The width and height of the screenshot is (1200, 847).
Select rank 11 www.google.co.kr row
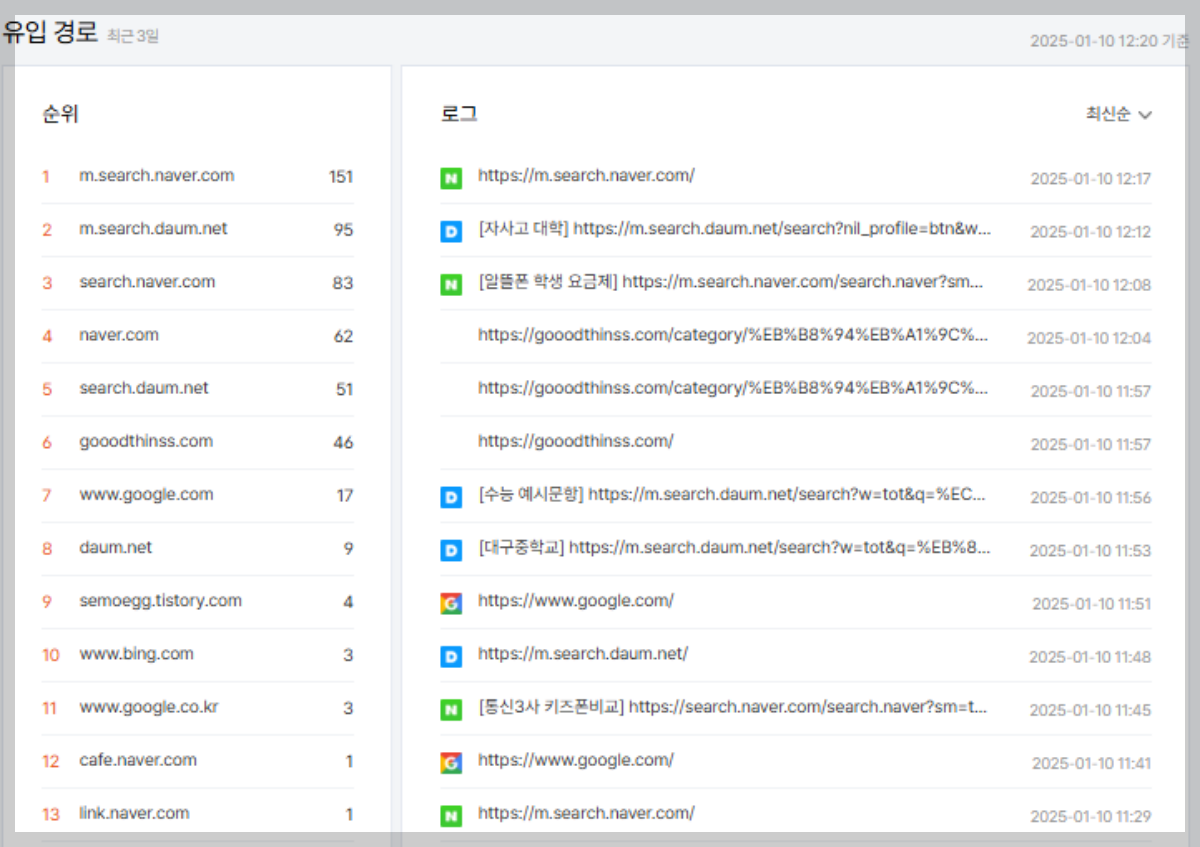(198, 707)
